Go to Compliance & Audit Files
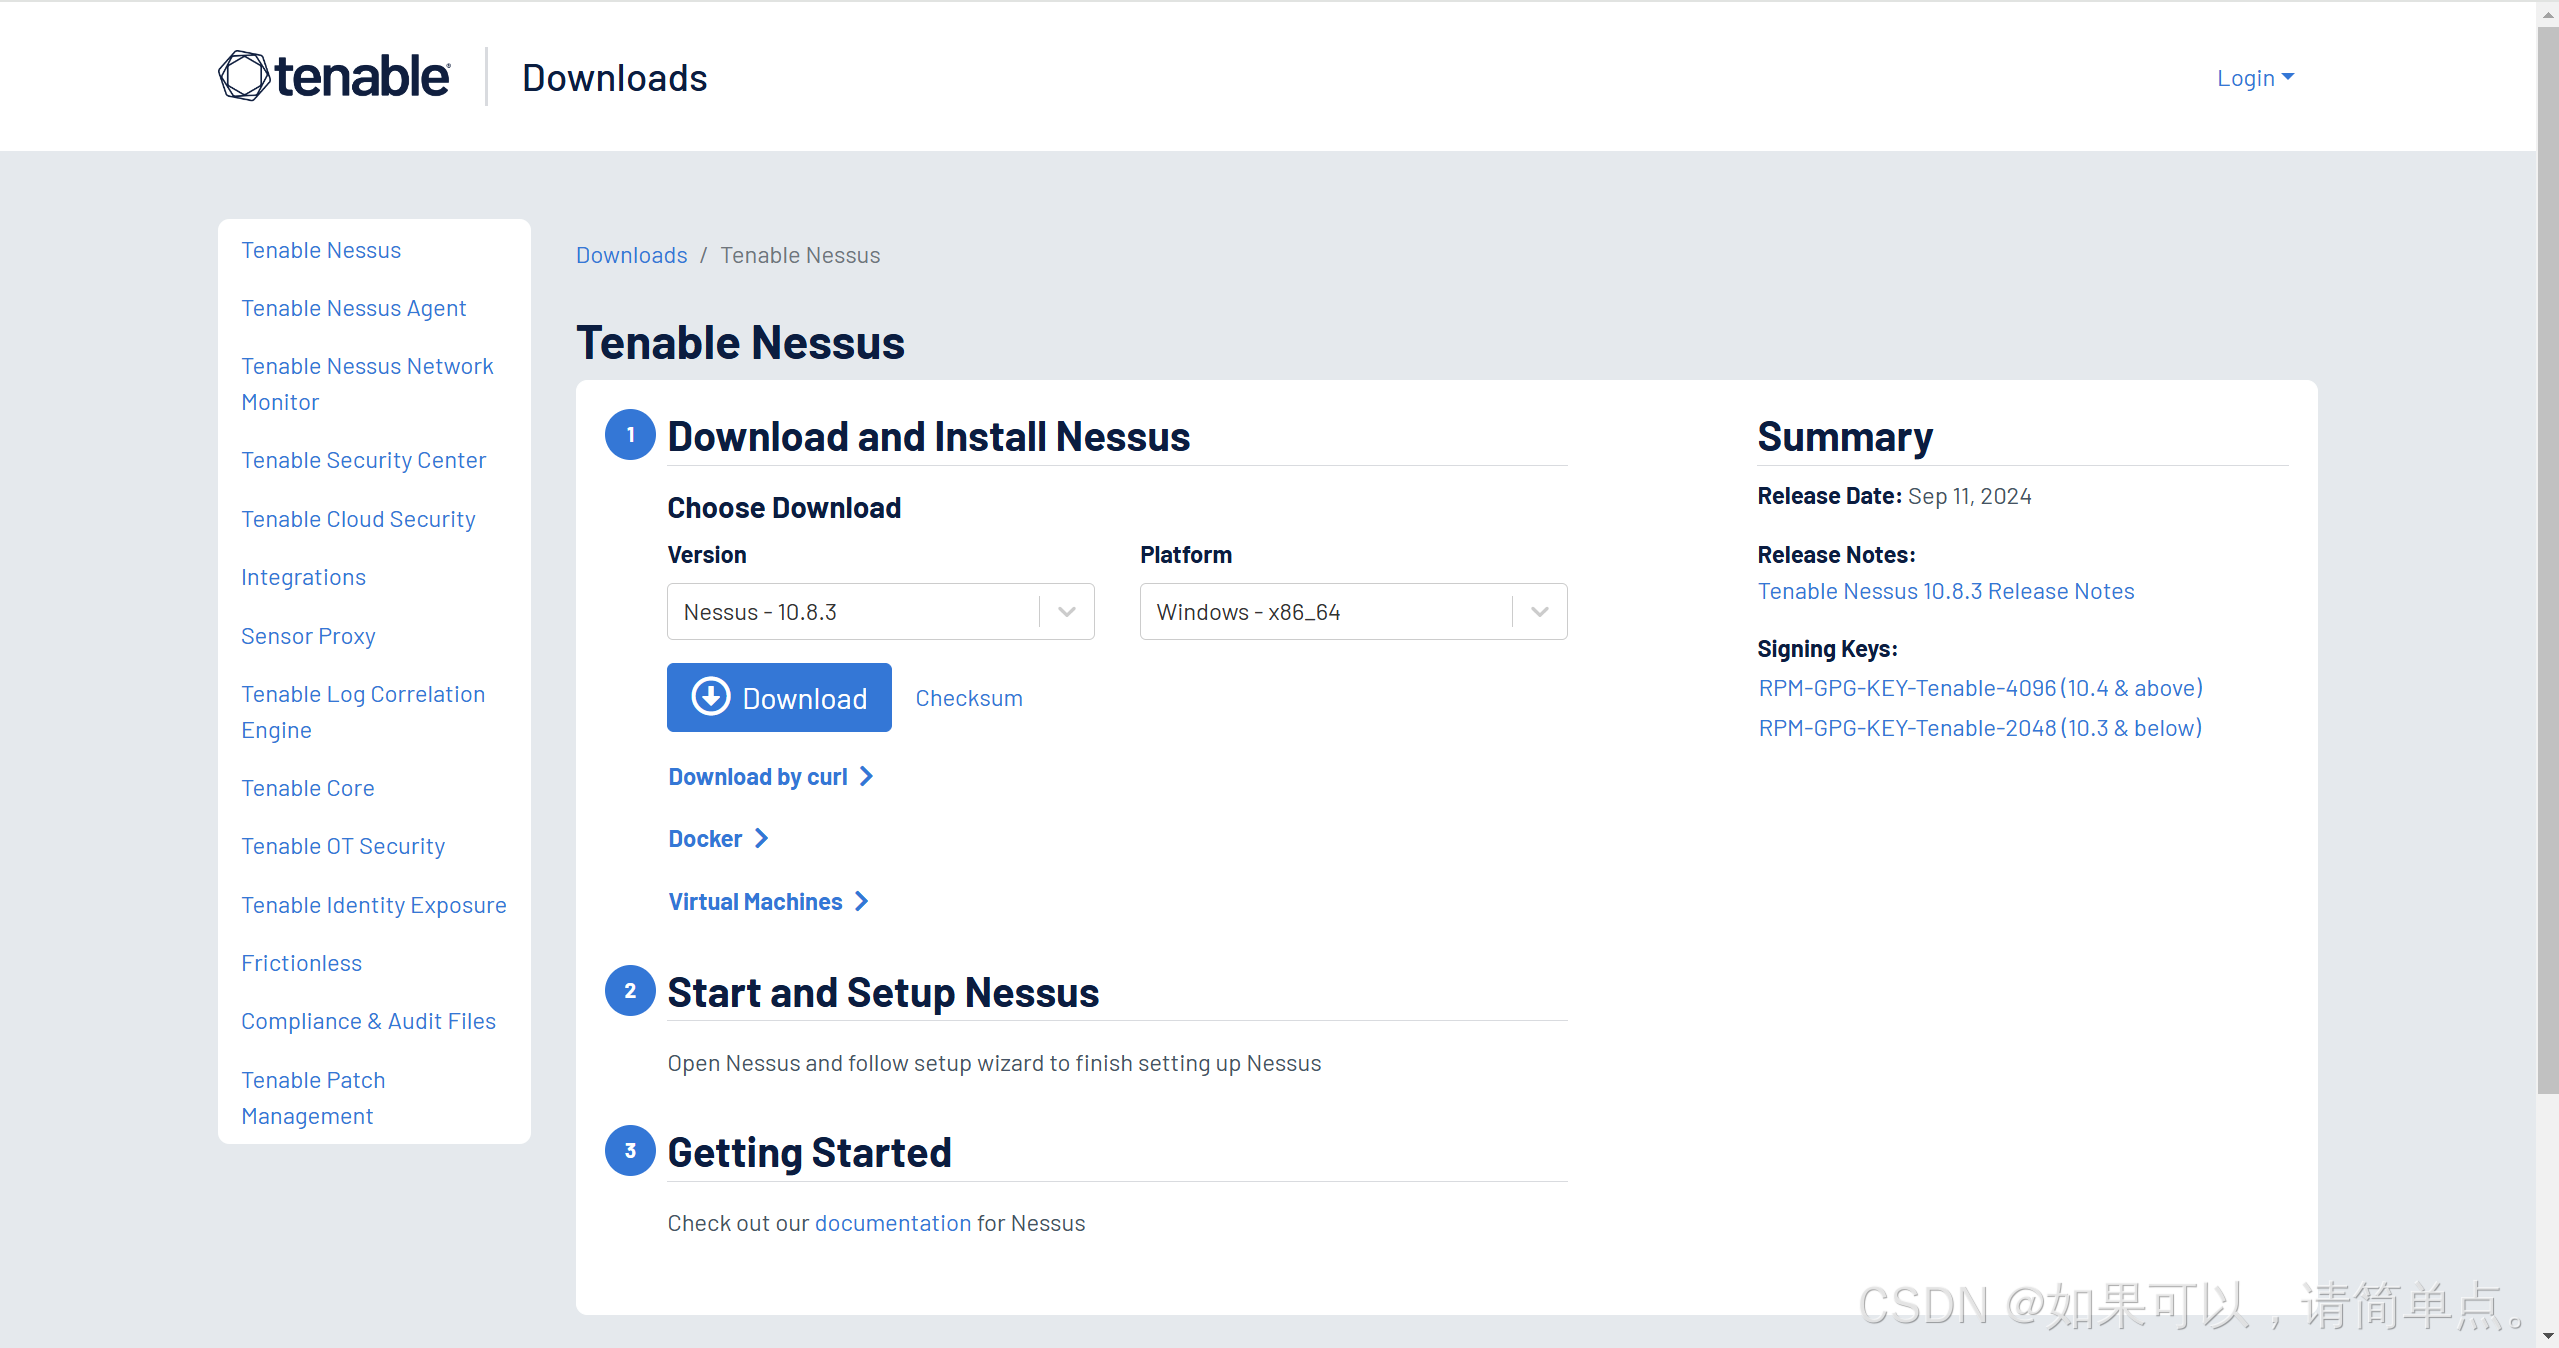2559x1348 pixels. (x=368, y=1021)
